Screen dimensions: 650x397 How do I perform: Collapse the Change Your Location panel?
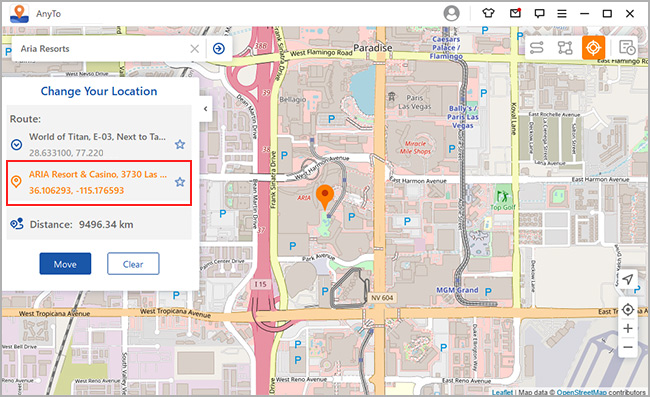pos(206,109)
